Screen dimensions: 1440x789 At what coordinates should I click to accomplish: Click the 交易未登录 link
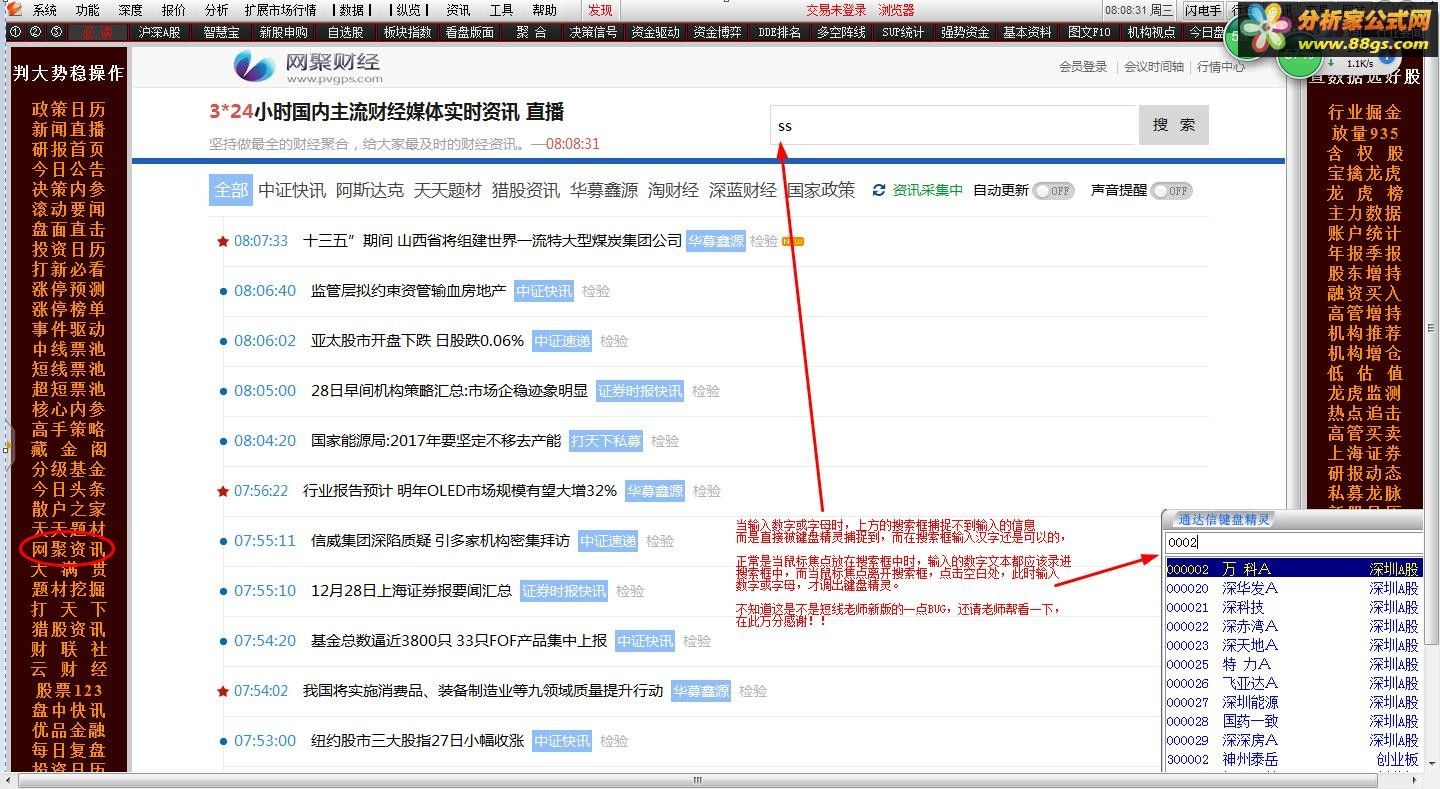pos(836,10)
